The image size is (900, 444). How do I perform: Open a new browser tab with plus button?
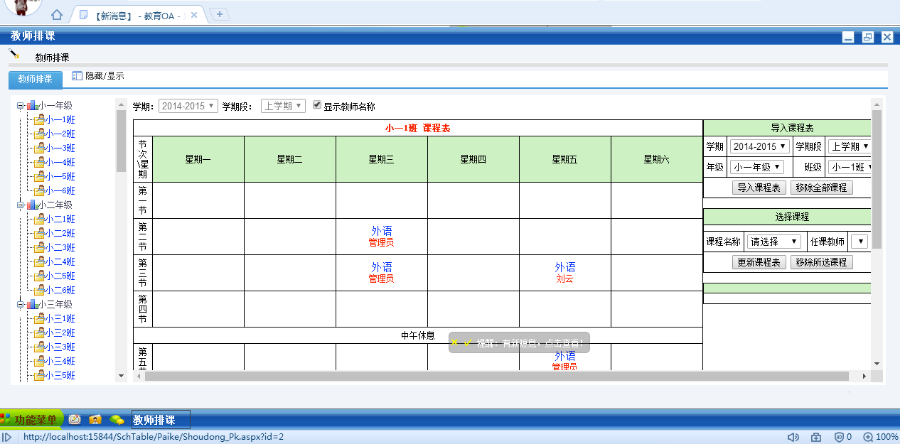[220, 14]
